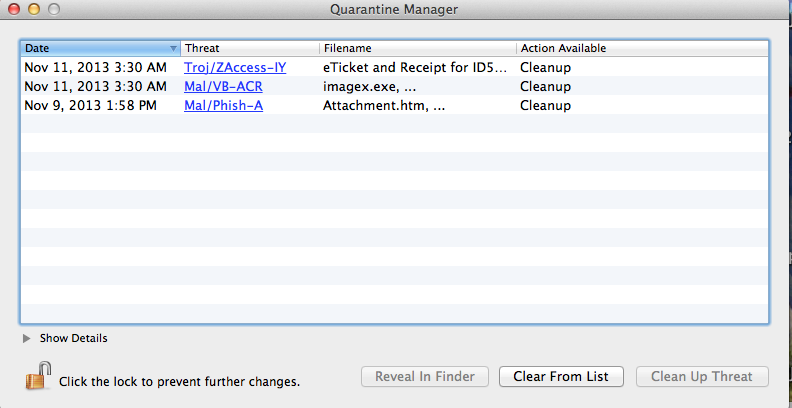Open the Mal/VB-ACR threat link
Viewport: 792px width, 408px height.
(223, 86)
